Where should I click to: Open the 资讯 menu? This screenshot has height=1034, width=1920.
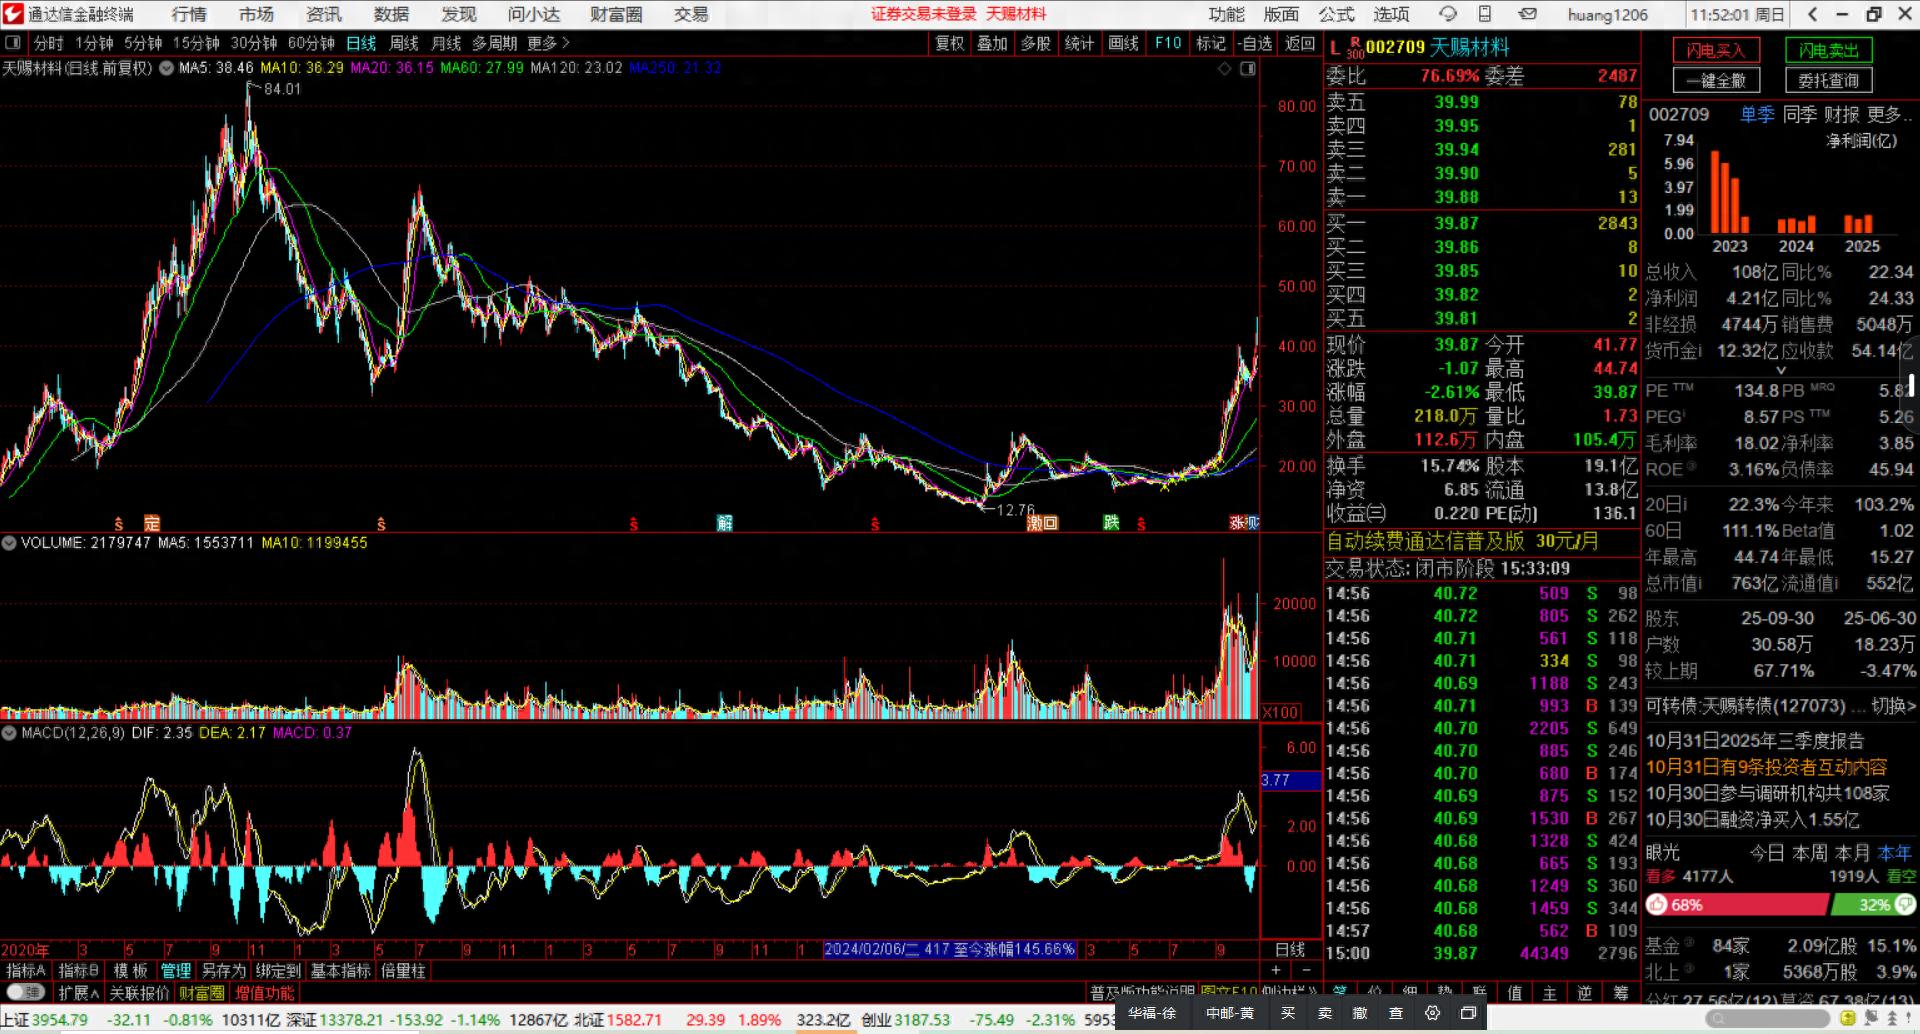tap(324, 14)
